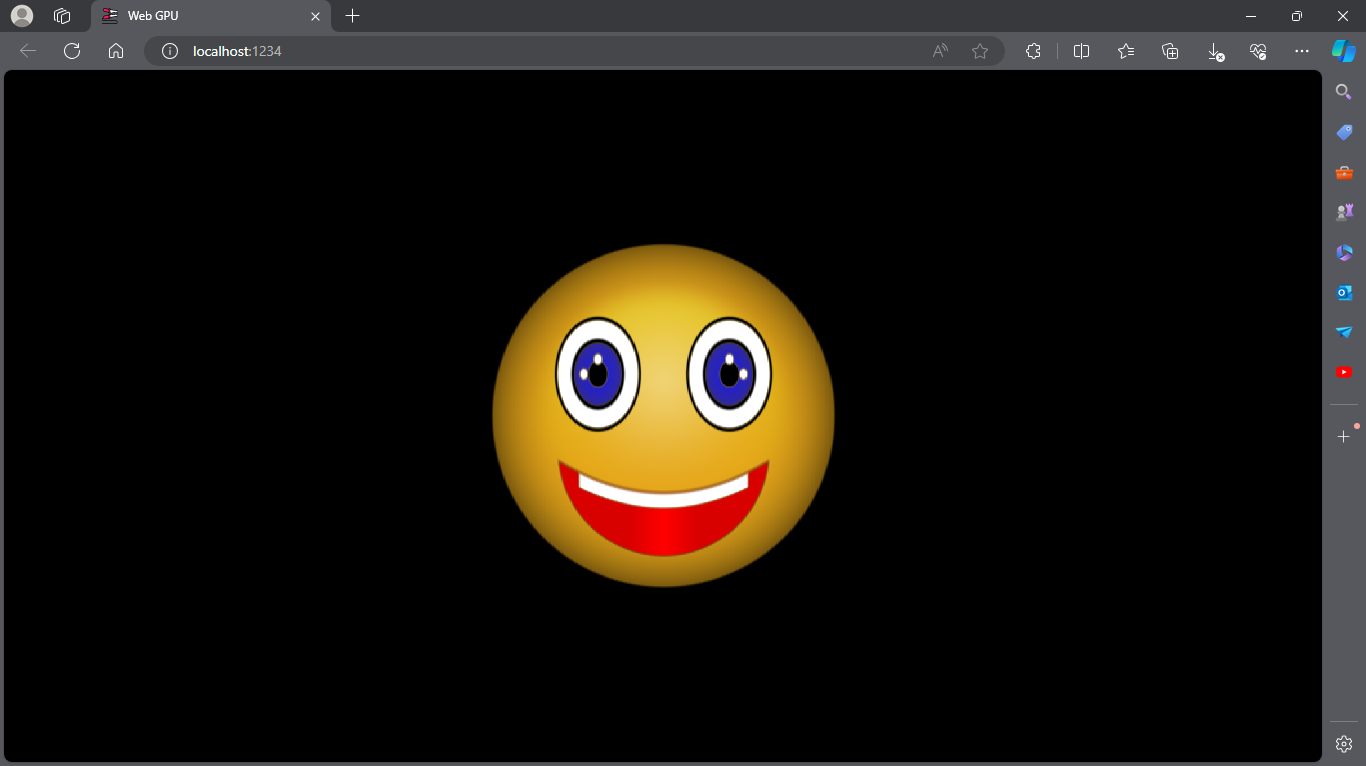
Task: Add this page to favorites
Action: tap(979, 51)
